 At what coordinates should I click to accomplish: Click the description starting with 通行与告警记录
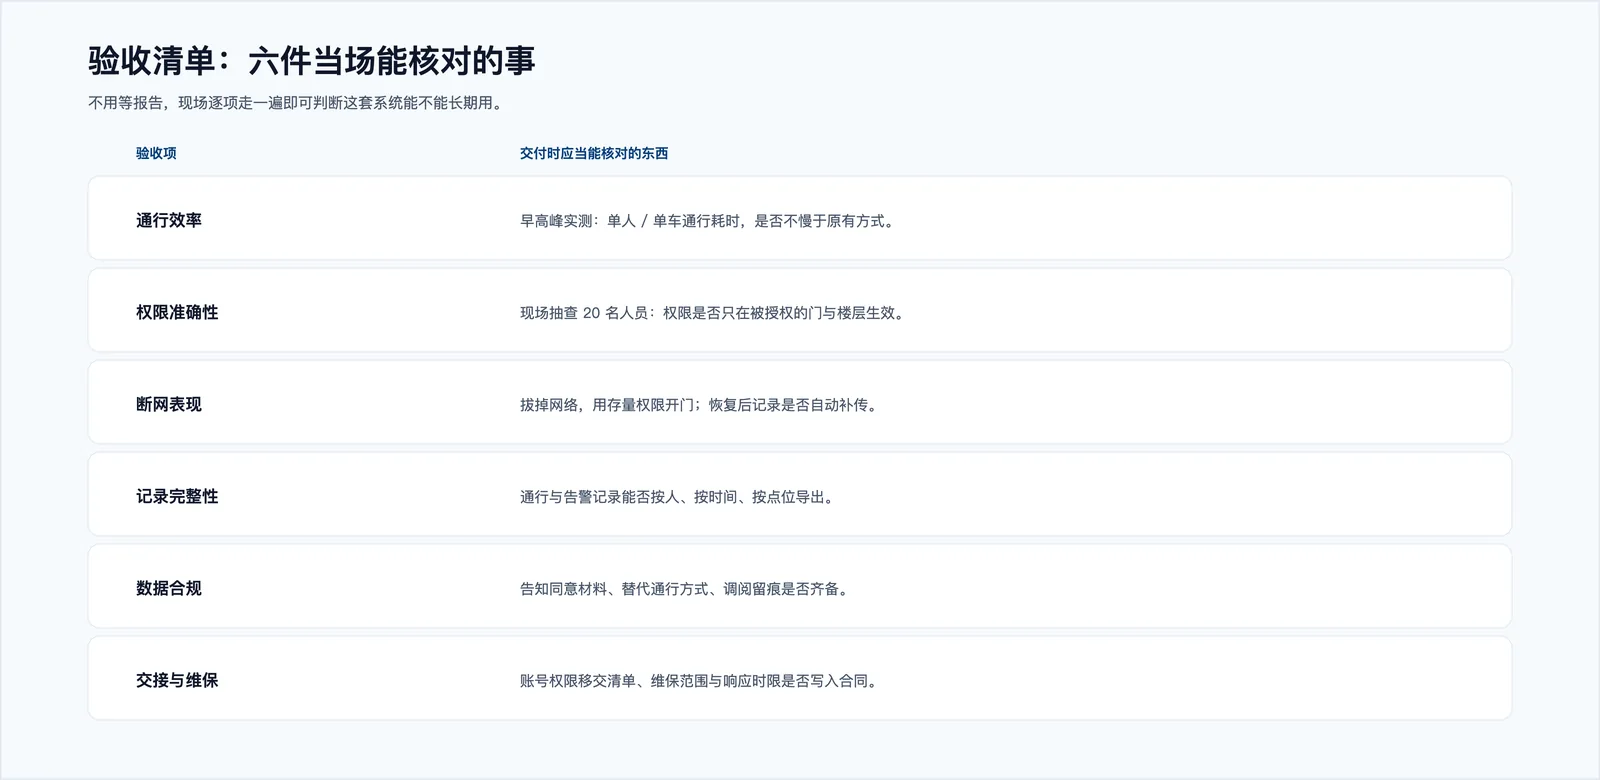(679, 497)
